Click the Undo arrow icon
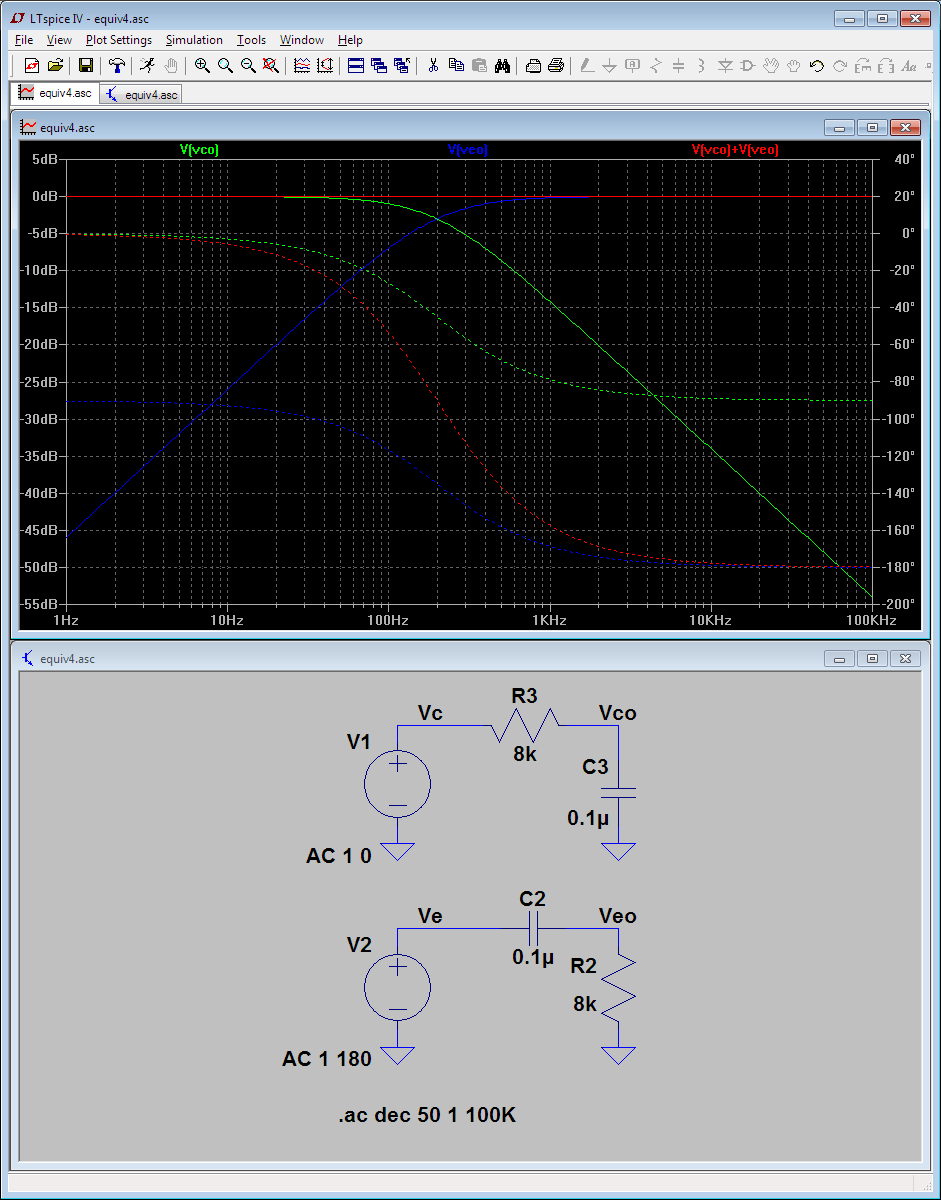Viewport: 941px width, 1200px height. pos(815,65)
